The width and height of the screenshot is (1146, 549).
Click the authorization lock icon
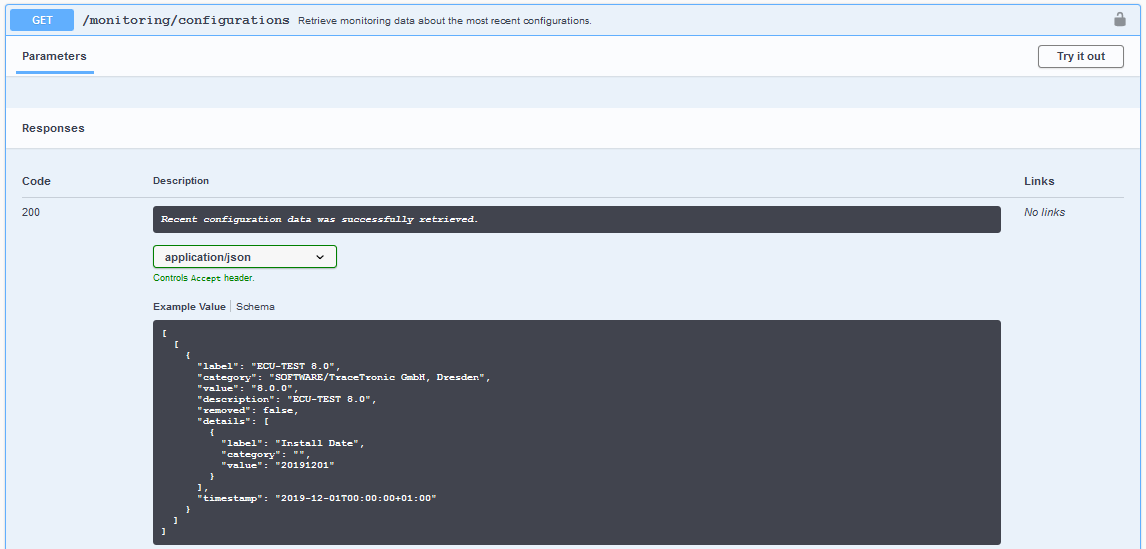click(x=1120, y=19)
